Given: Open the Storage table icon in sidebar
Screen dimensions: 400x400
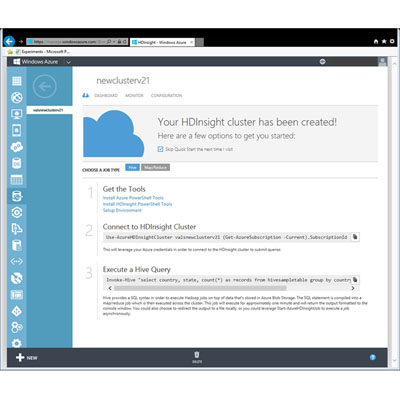Looking at the screenshot, I should [x=17, y=180].
